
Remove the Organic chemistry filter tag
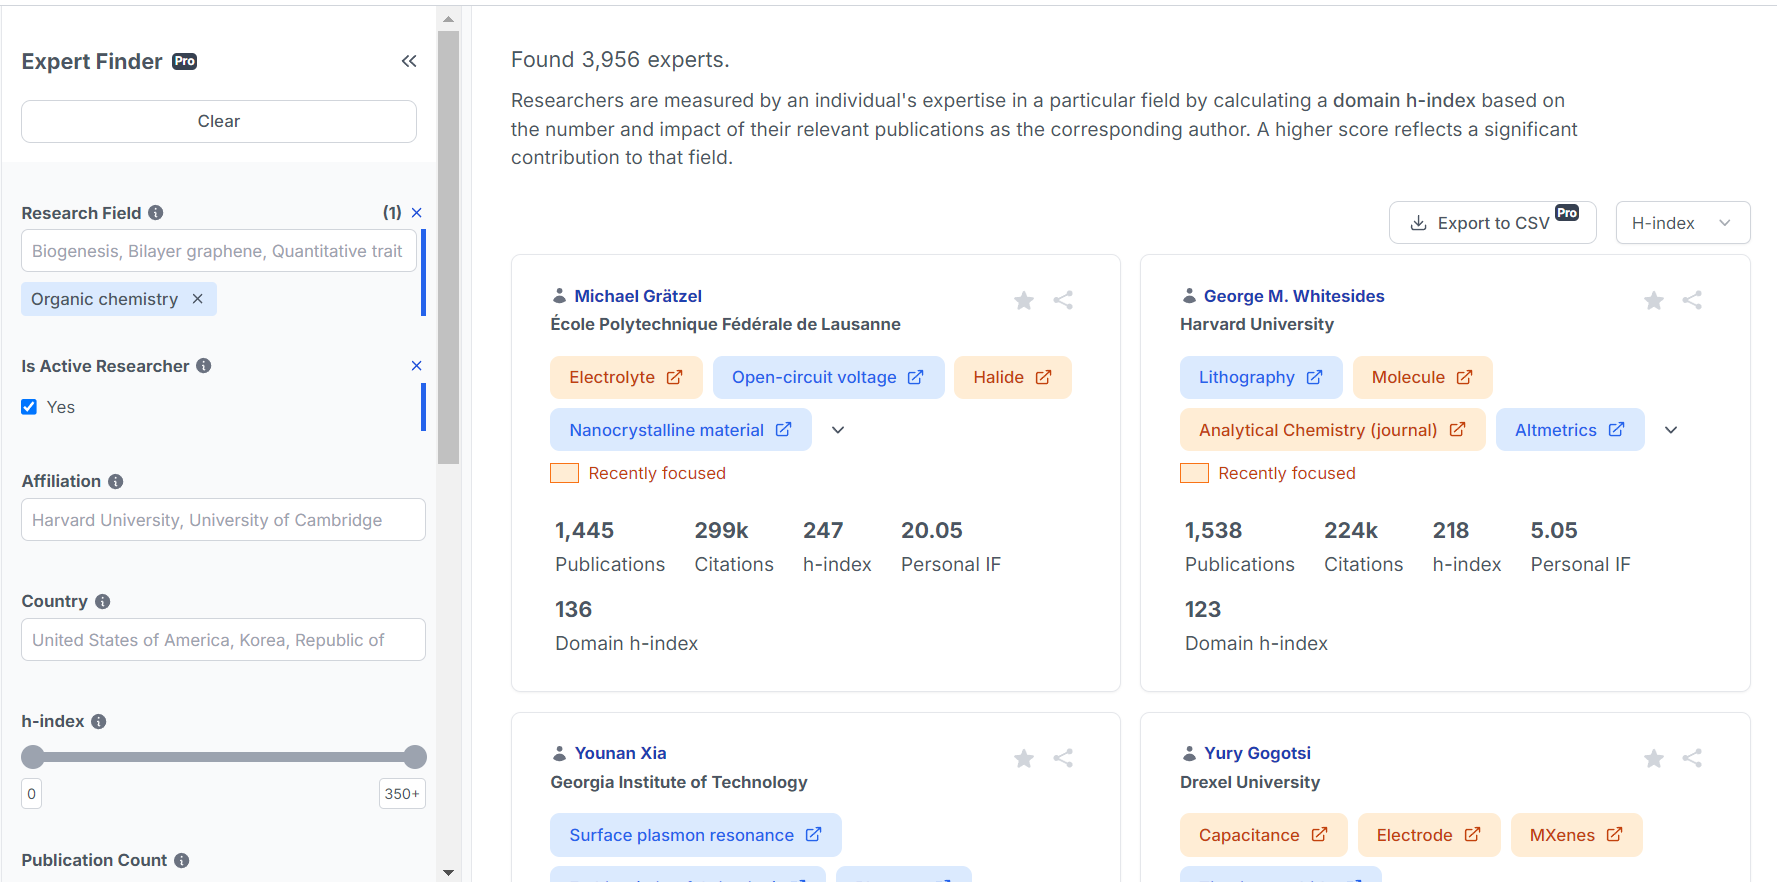click(198, 299)
